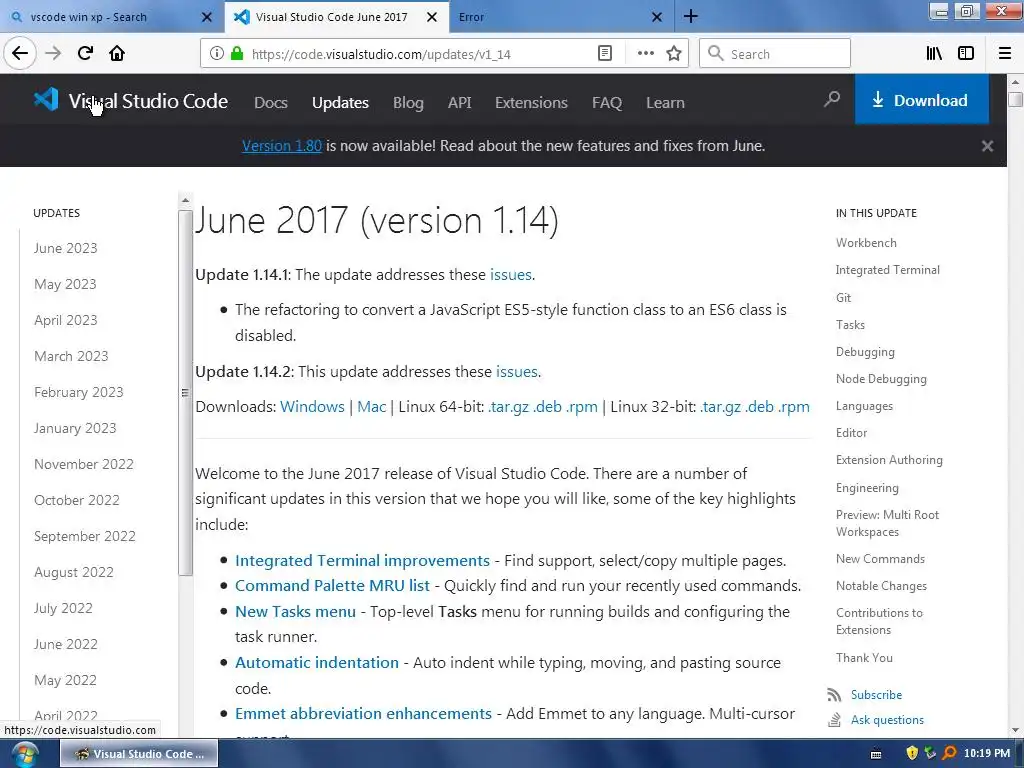Toggle reader view icon in address bar
This screenshot has height=768, width=1024.
coord(605,54)
